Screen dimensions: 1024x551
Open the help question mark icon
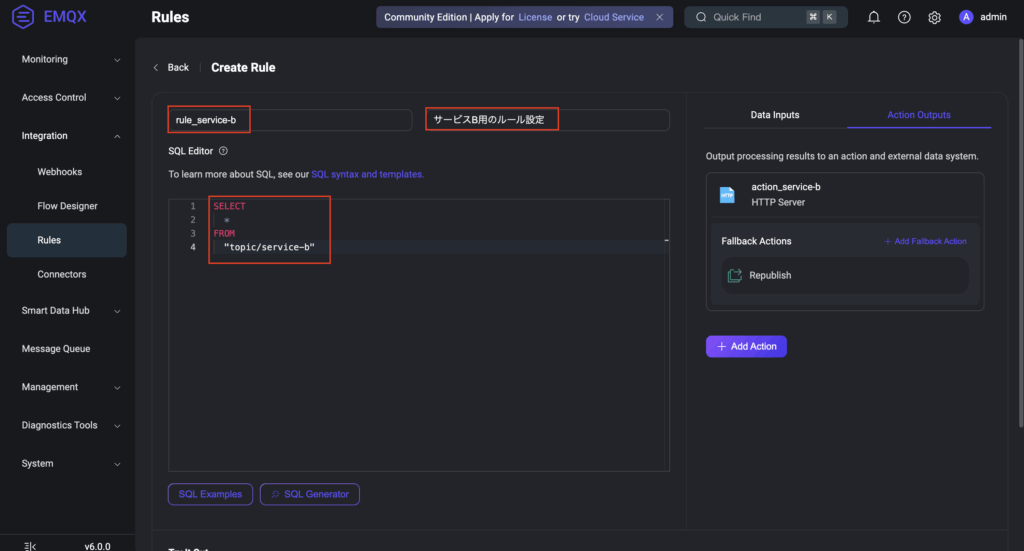pos(904,17)
